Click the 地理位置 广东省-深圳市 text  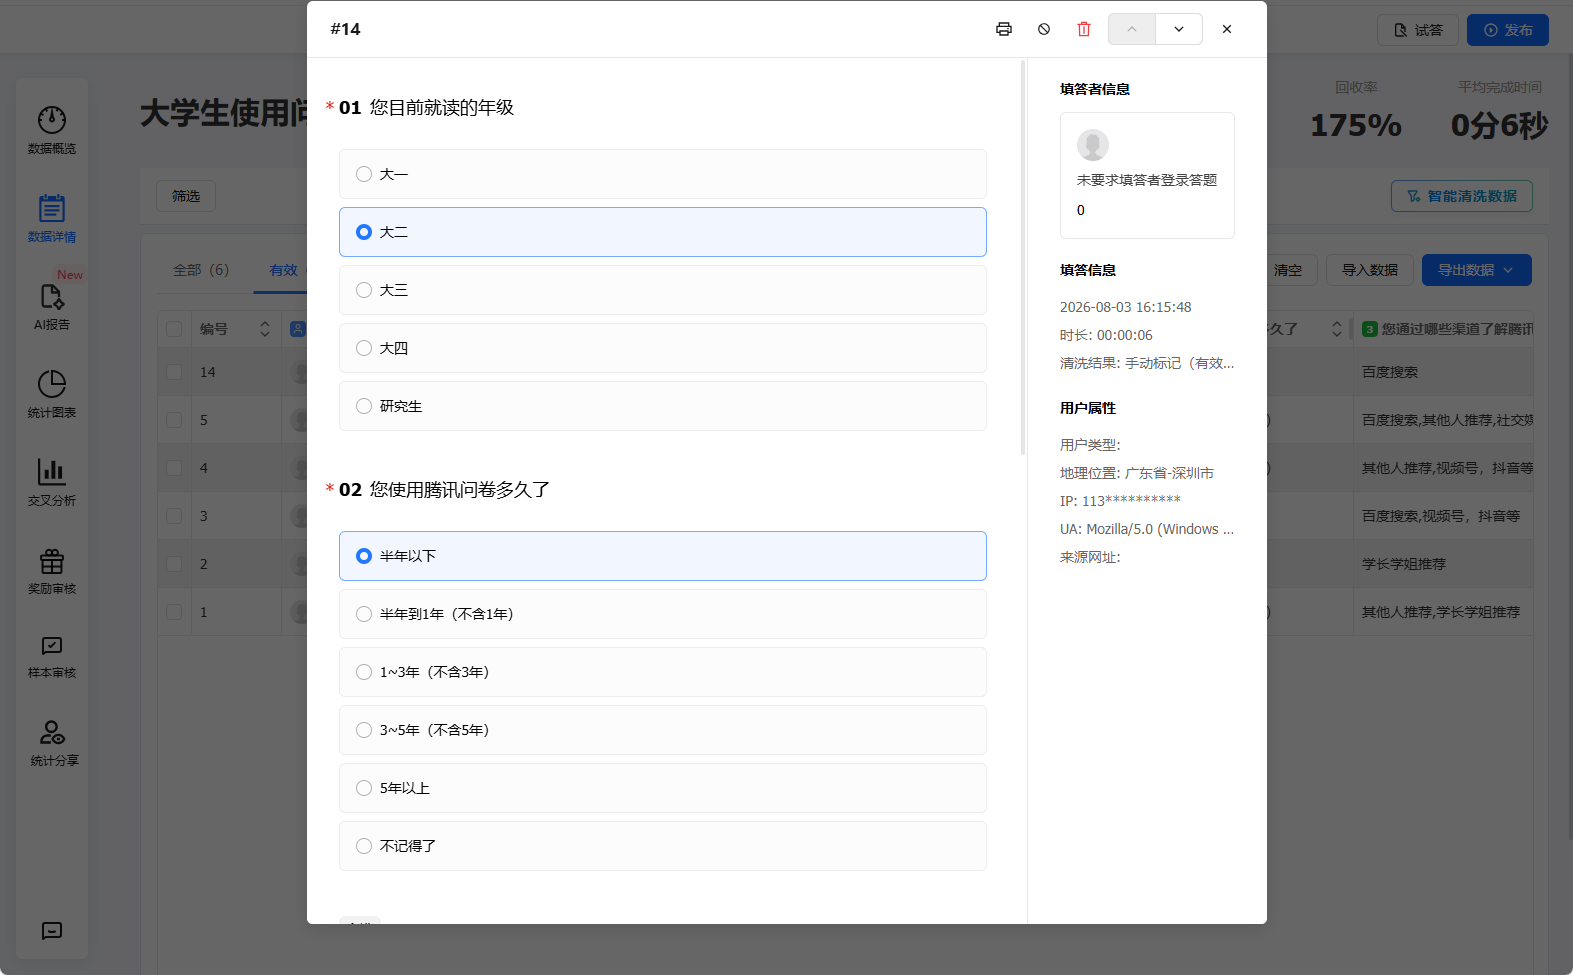pos(1137,473)
